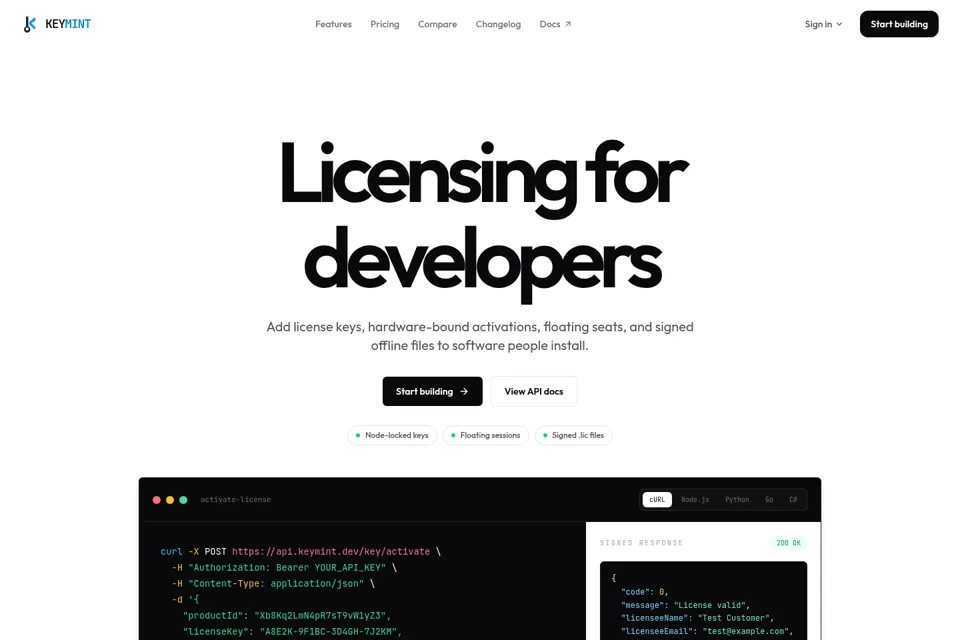Open the Docs external link
960x640 pixels.
555,24
